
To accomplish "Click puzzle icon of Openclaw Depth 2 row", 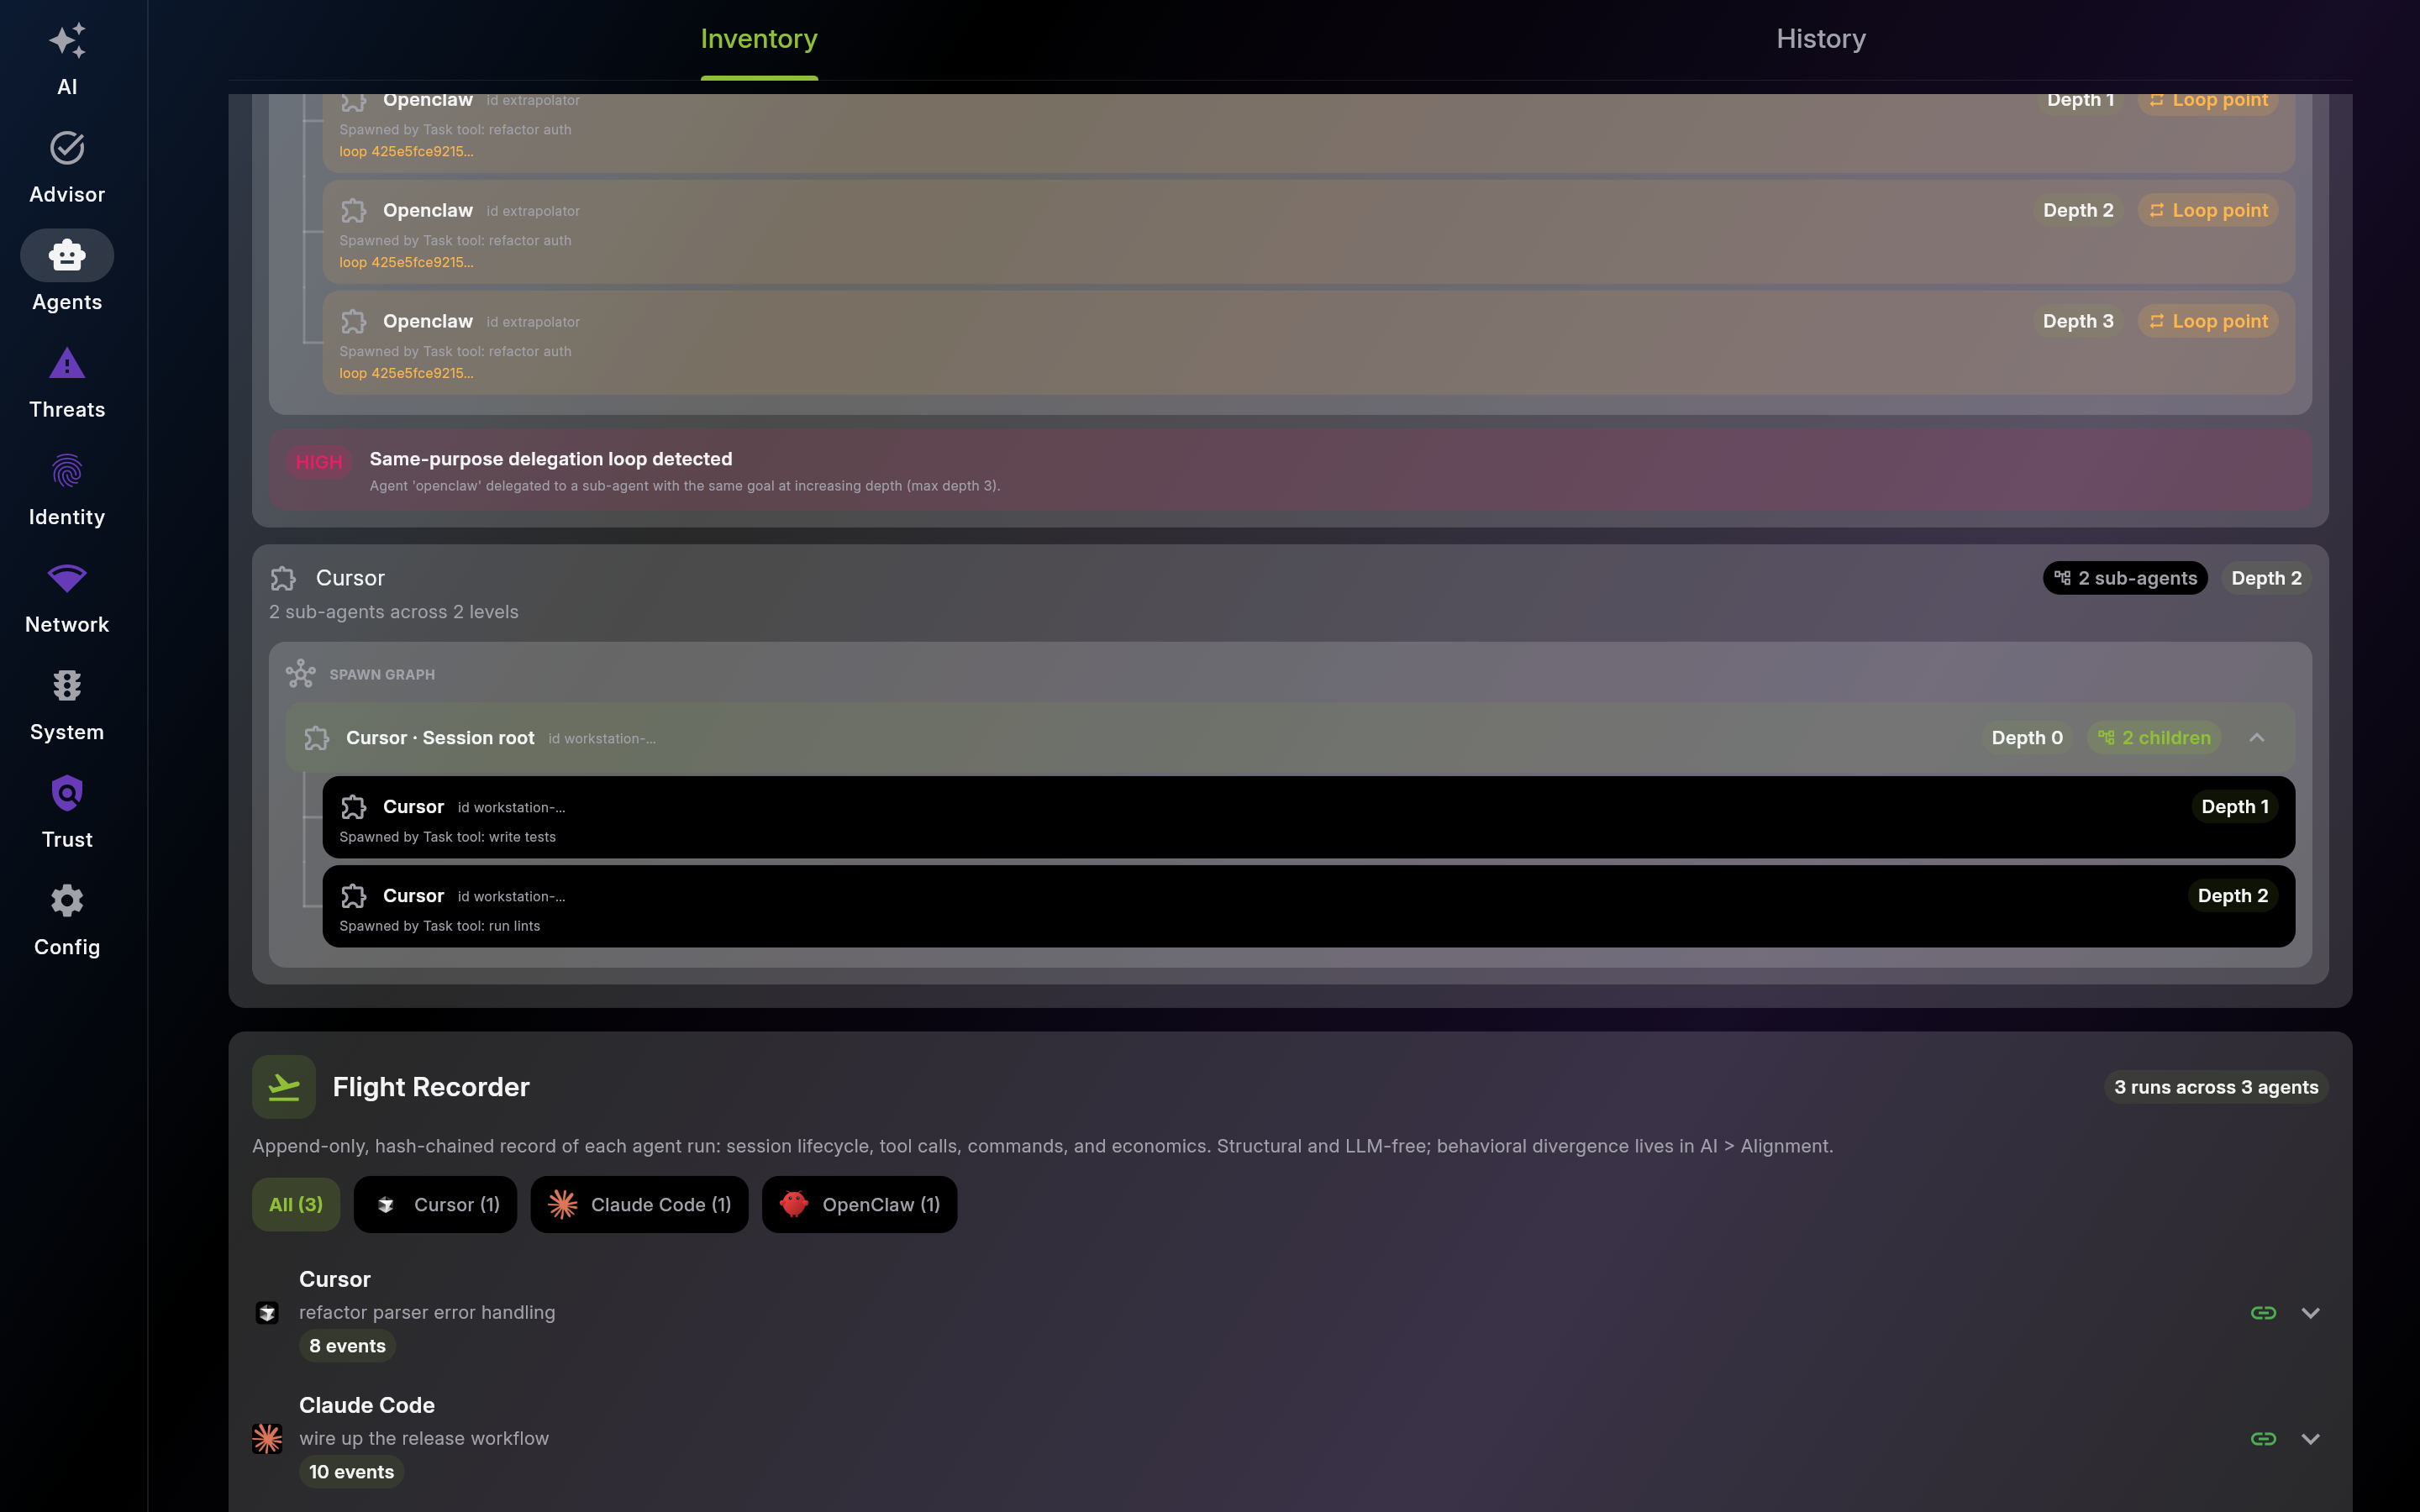I will point(354,211).
